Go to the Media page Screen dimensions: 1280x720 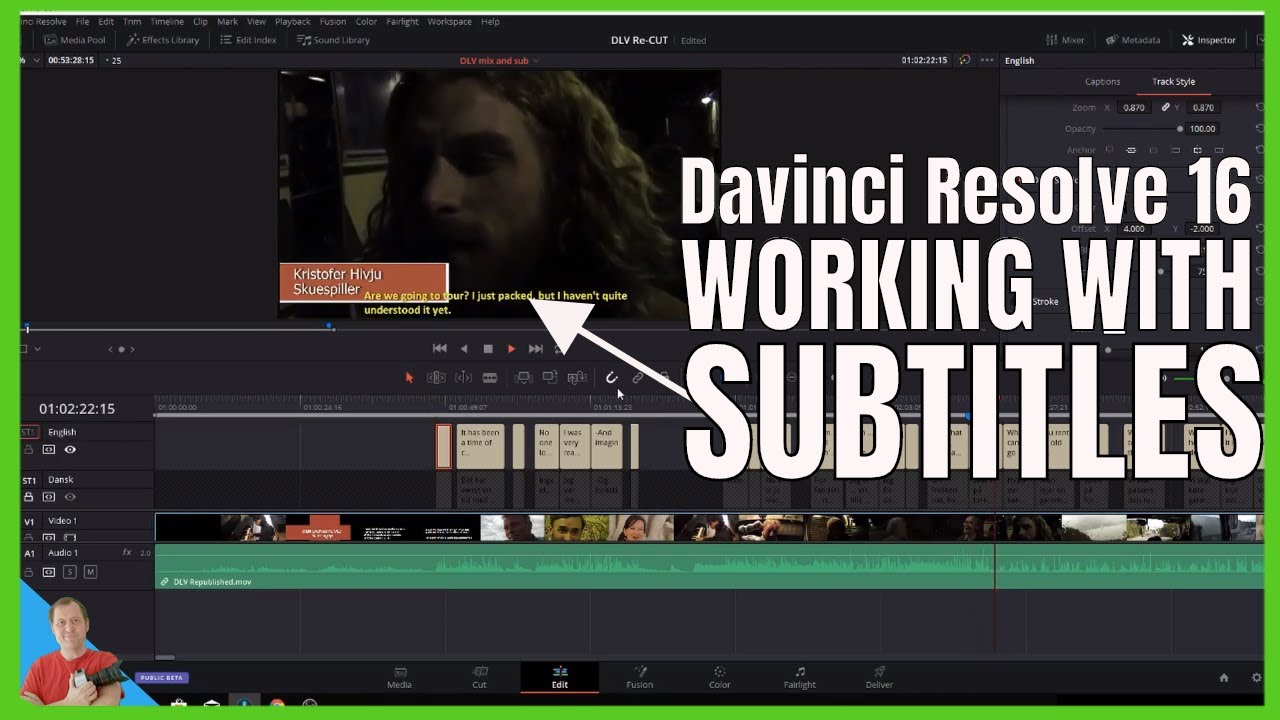[399, 677]
